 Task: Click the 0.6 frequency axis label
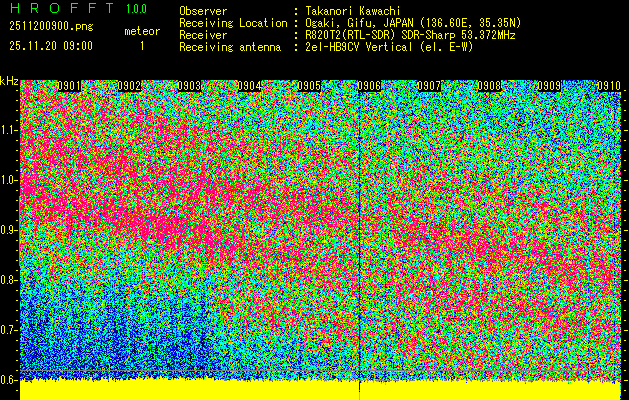click(x=7, y=380)
